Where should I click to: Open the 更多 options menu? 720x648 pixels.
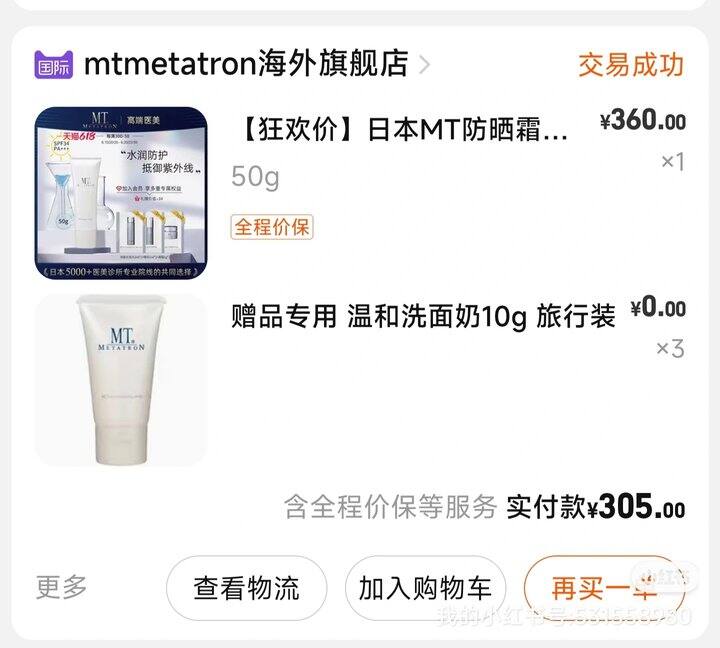tap(62, 587)
